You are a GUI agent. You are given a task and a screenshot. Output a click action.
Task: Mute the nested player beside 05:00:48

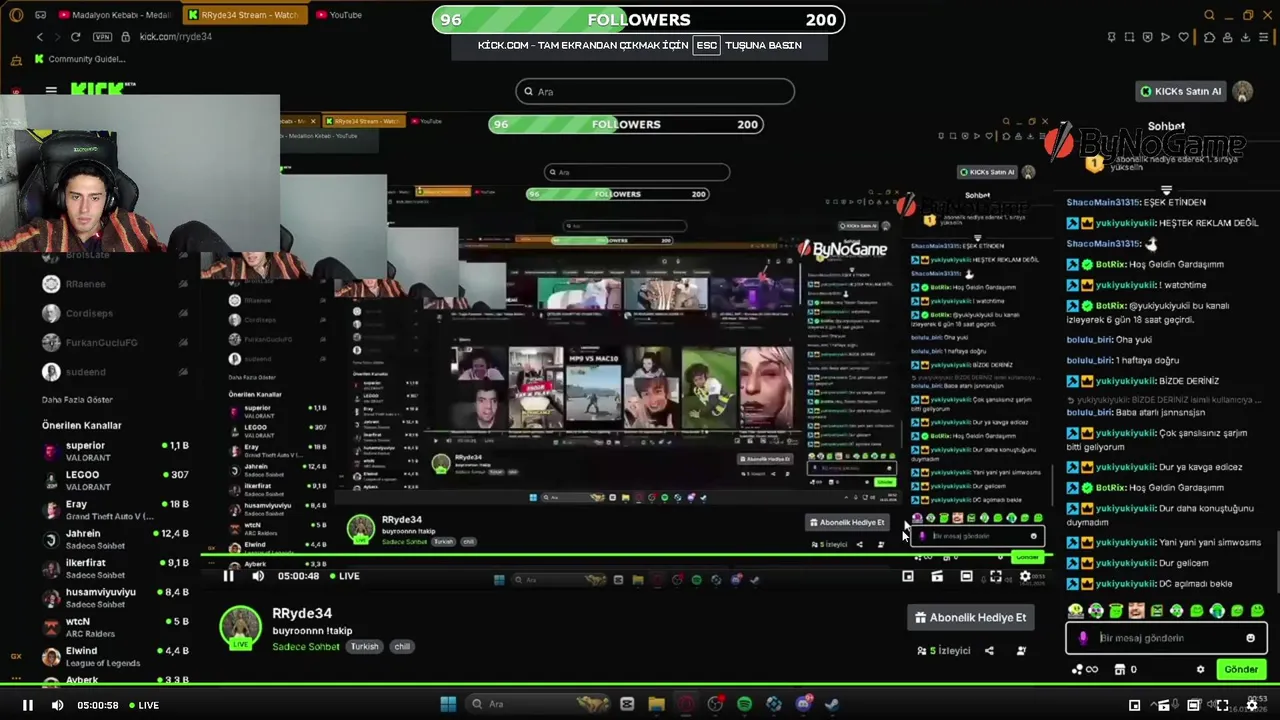(x=258, y=576)
